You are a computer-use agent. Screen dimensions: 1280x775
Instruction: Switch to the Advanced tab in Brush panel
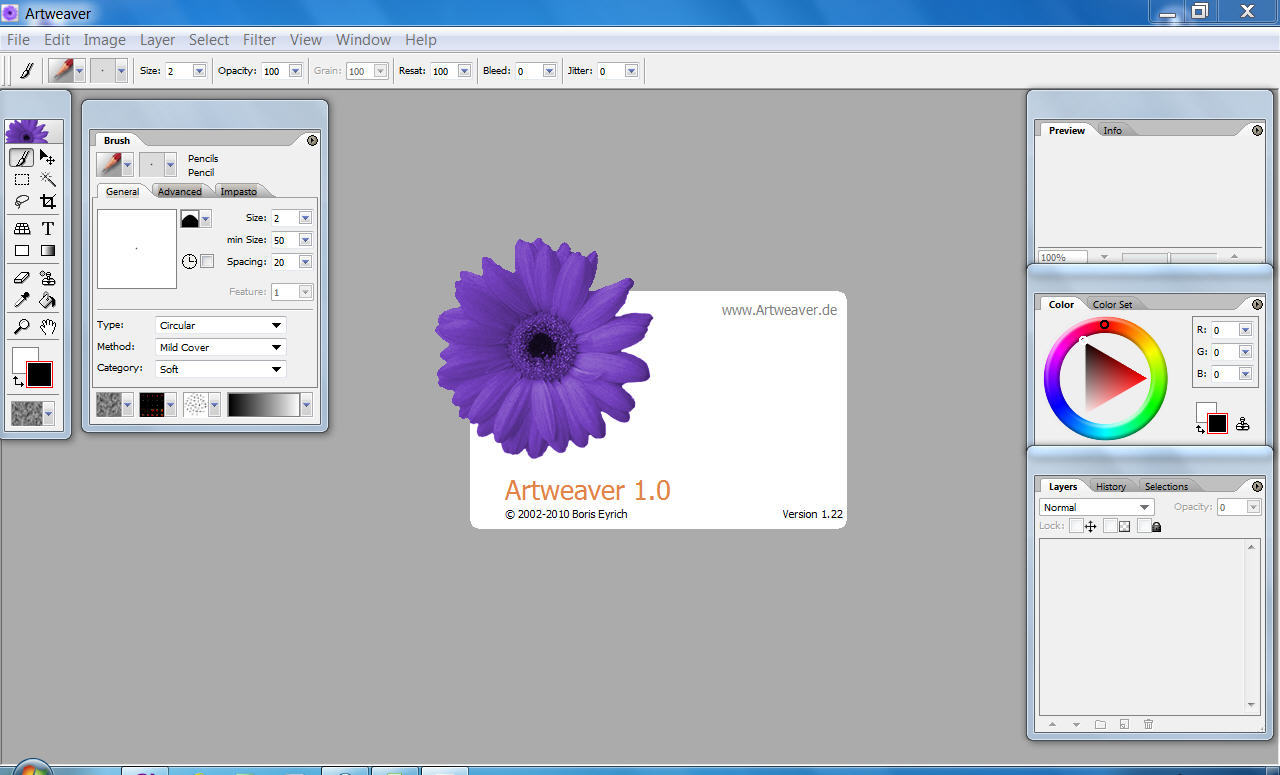(x=180, y=191)
